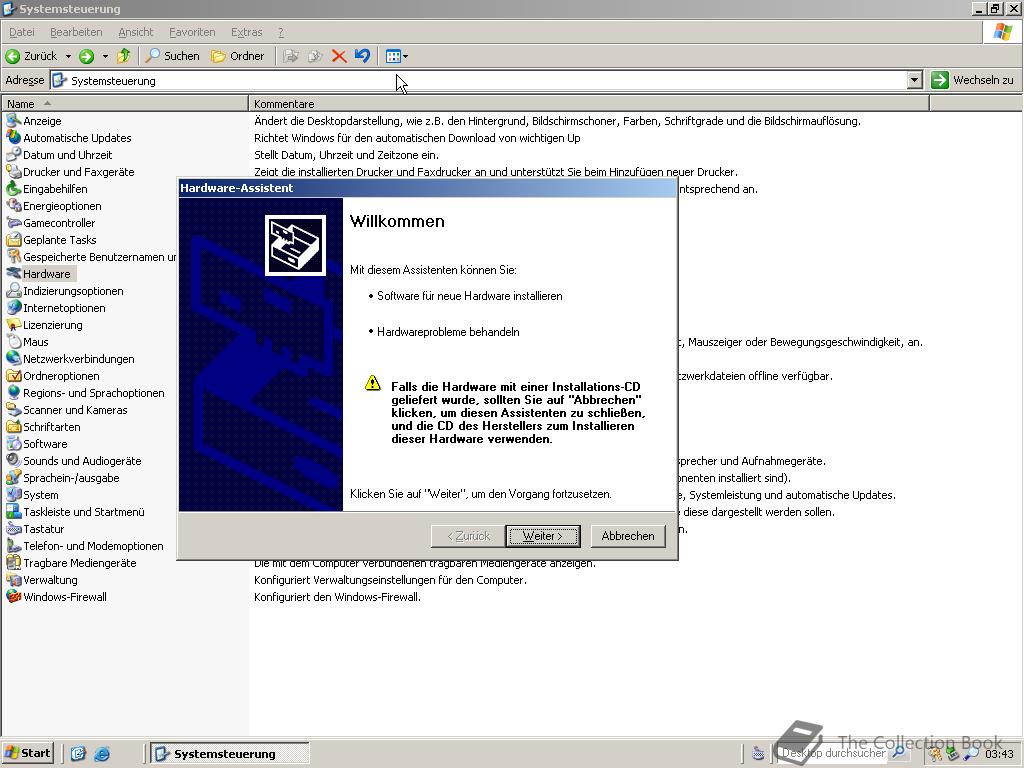Open the address bar dropdown arrow
This screenshot has width=1024, height=768.
914,80
